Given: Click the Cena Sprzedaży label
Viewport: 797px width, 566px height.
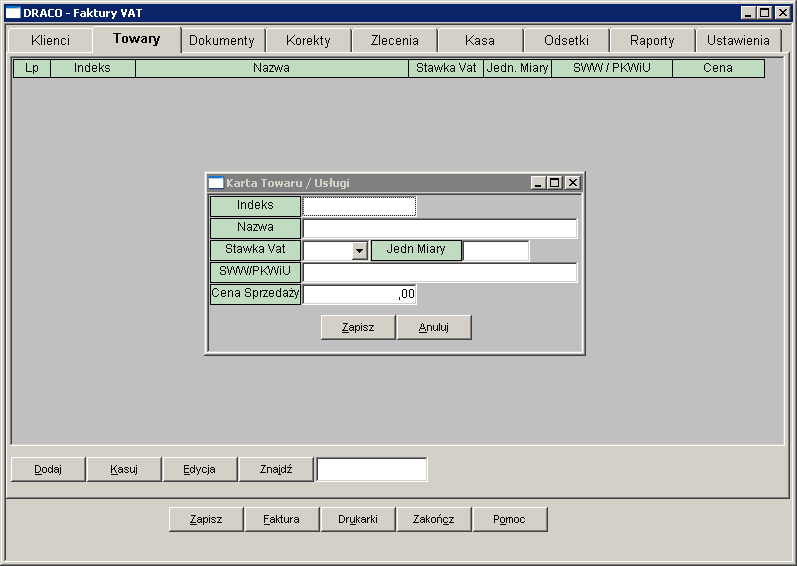Looking at the screenshot, I should click(255, 294).
